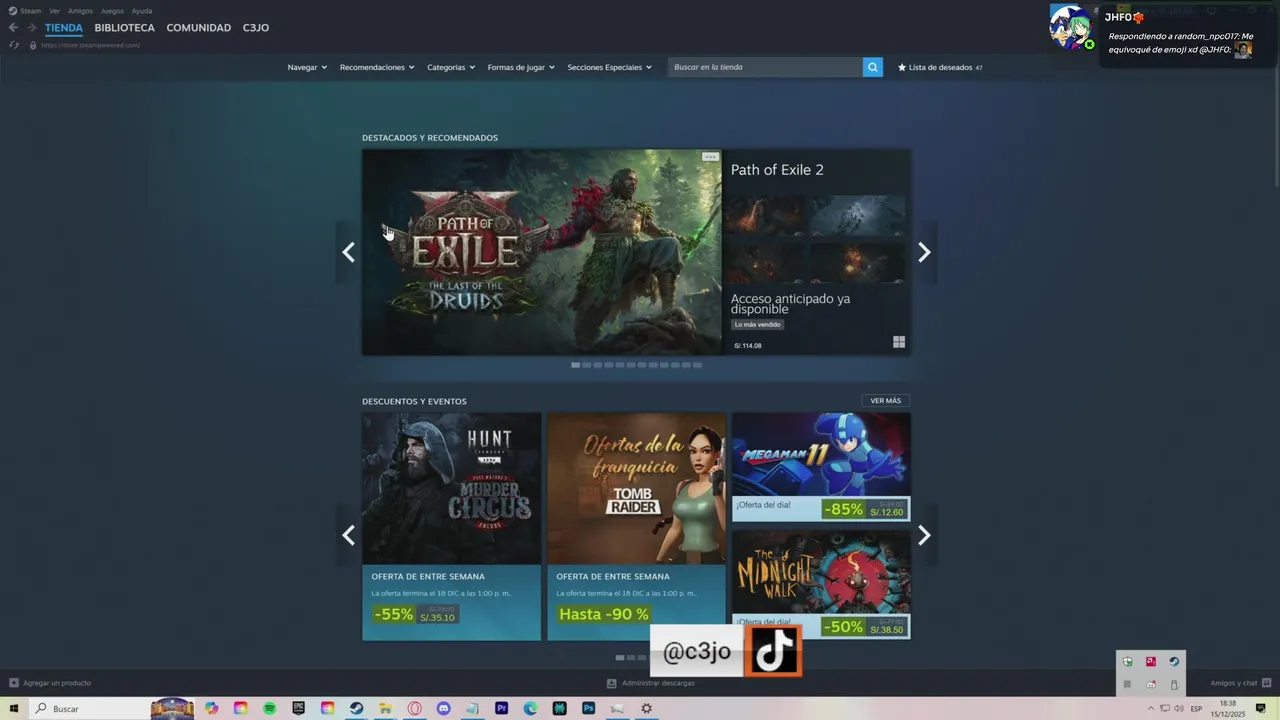Open Spotify from the taskbar
This screenshot has height=720, width=1280.
[269, 708]
